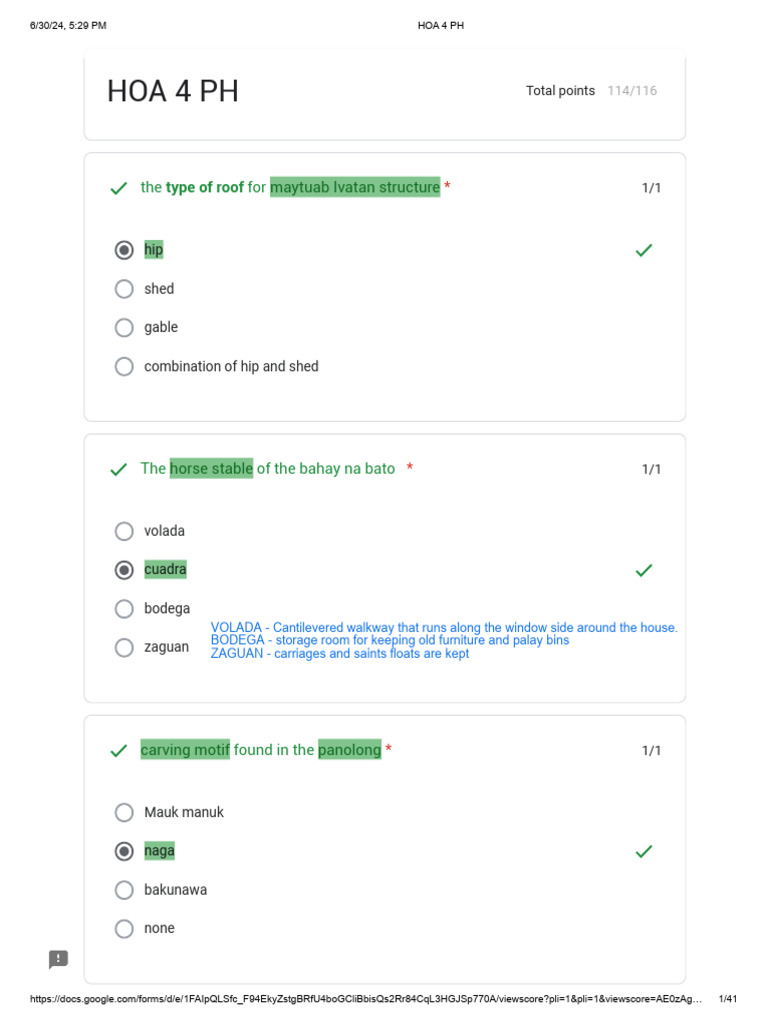The width and height of the screenshot is (768, 1024).
Task: Select the hip radio option
Action: coord(124,250)
